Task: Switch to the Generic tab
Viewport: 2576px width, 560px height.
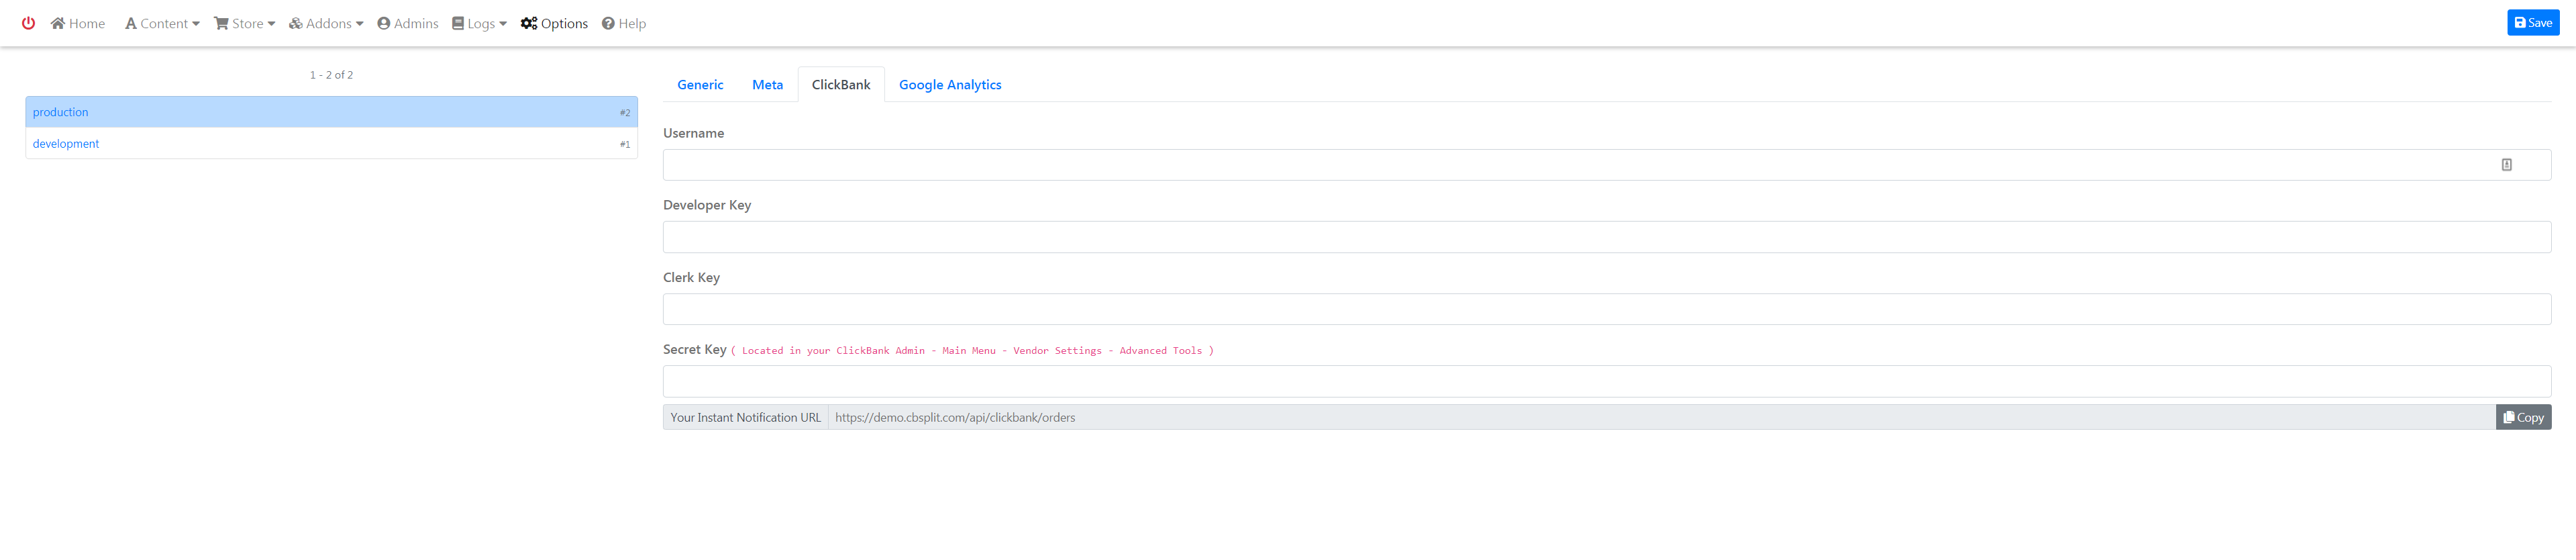Action: click(x=700, y=85)
